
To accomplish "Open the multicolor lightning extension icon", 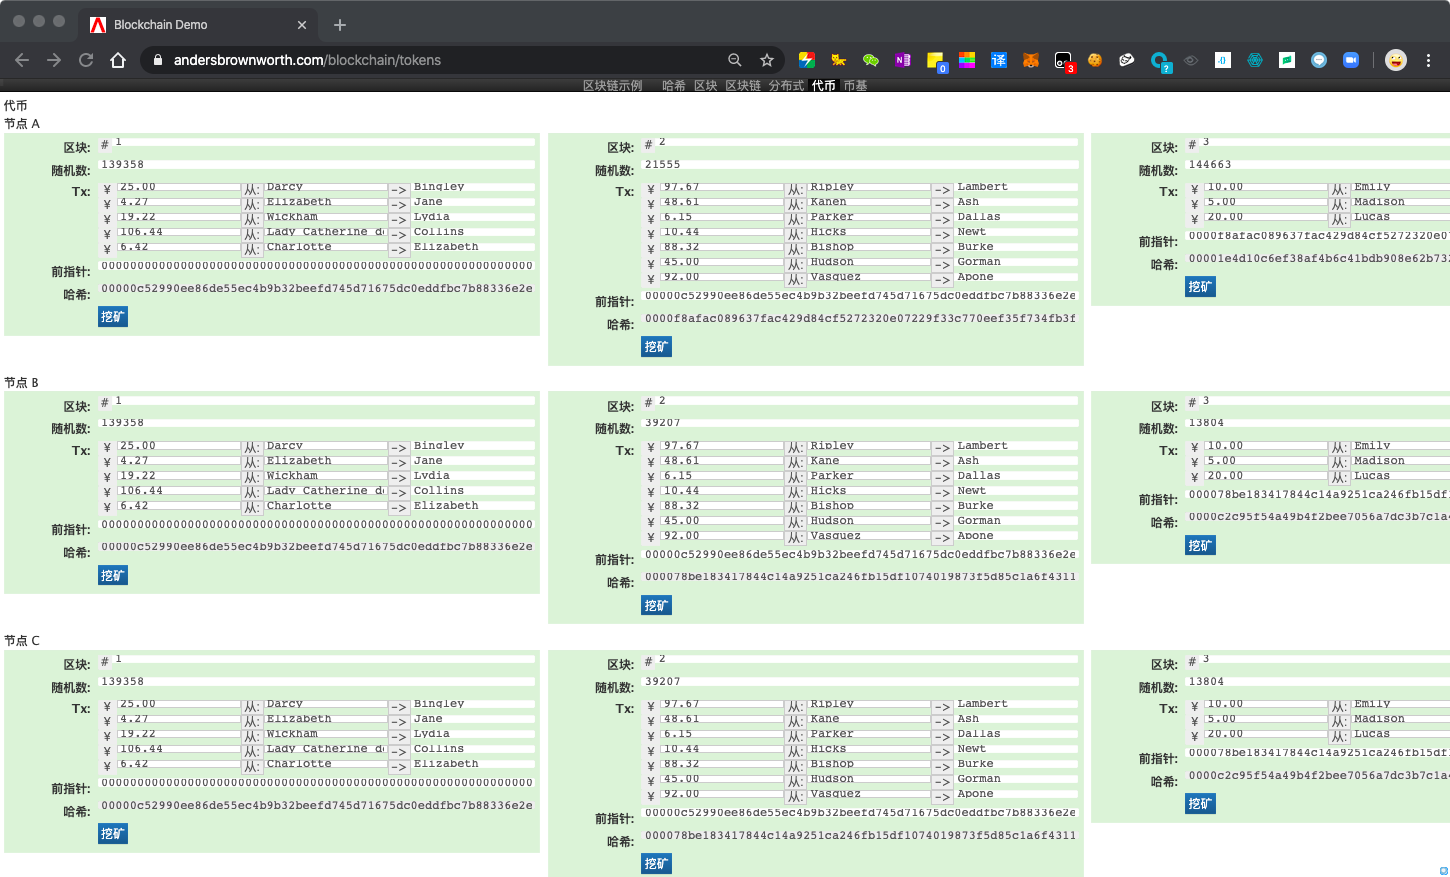I will tap(807, 60).
